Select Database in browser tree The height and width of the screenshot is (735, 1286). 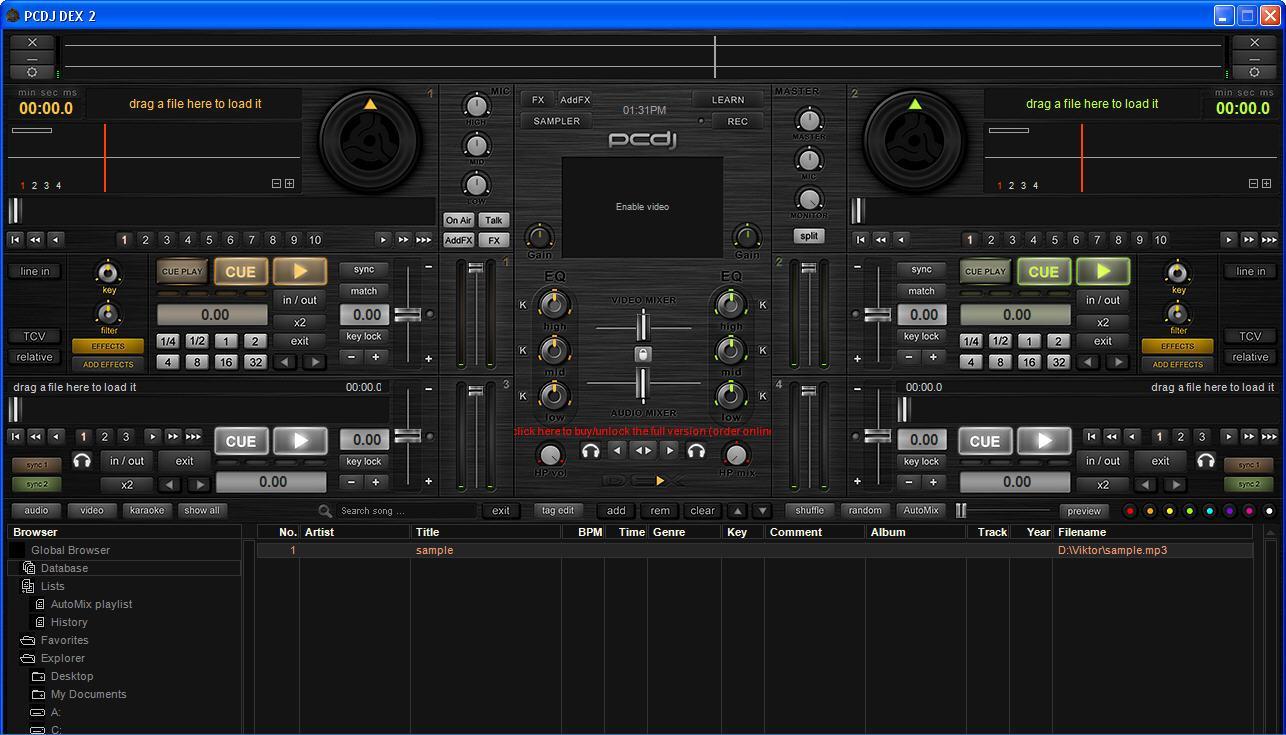64,568
